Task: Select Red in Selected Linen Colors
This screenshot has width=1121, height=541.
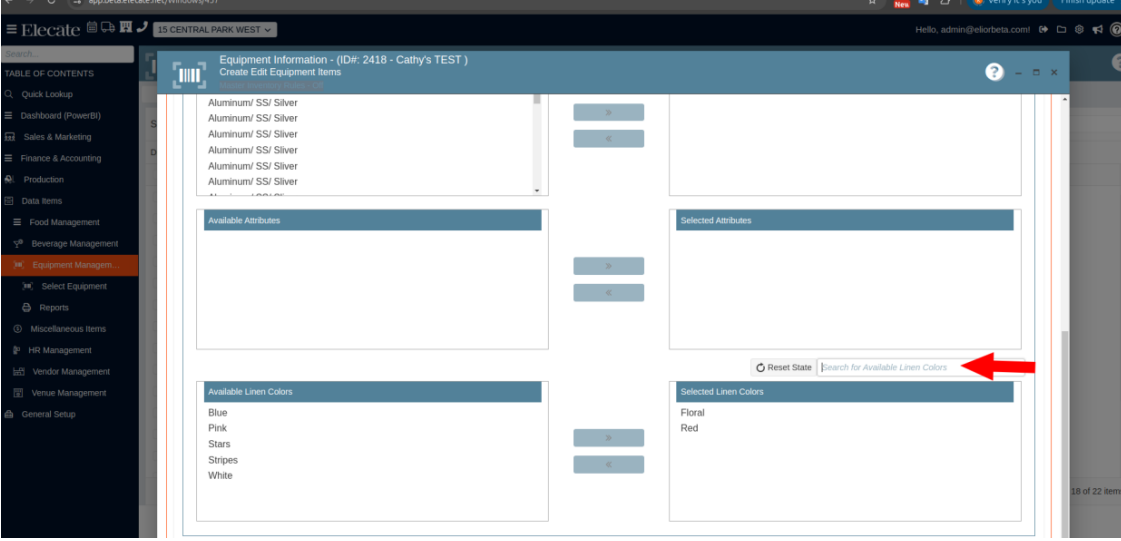Action: (689, 428)
